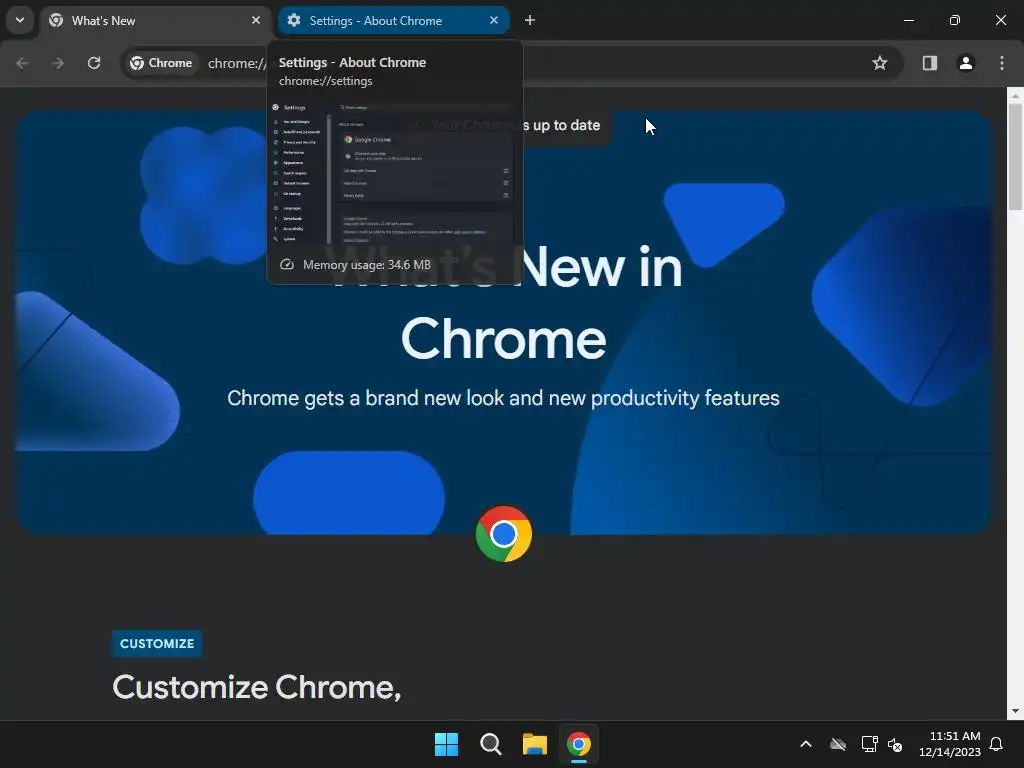
Task: Click the Chrome site info chip
Action: [x=161, y=63]
